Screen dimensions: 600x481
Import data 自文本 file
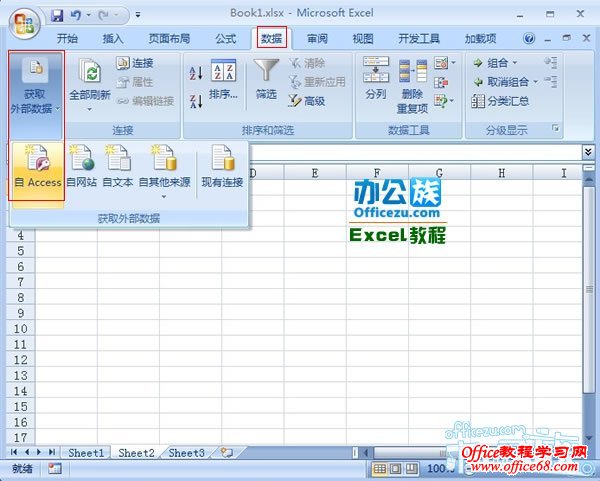tap(118, 167)
